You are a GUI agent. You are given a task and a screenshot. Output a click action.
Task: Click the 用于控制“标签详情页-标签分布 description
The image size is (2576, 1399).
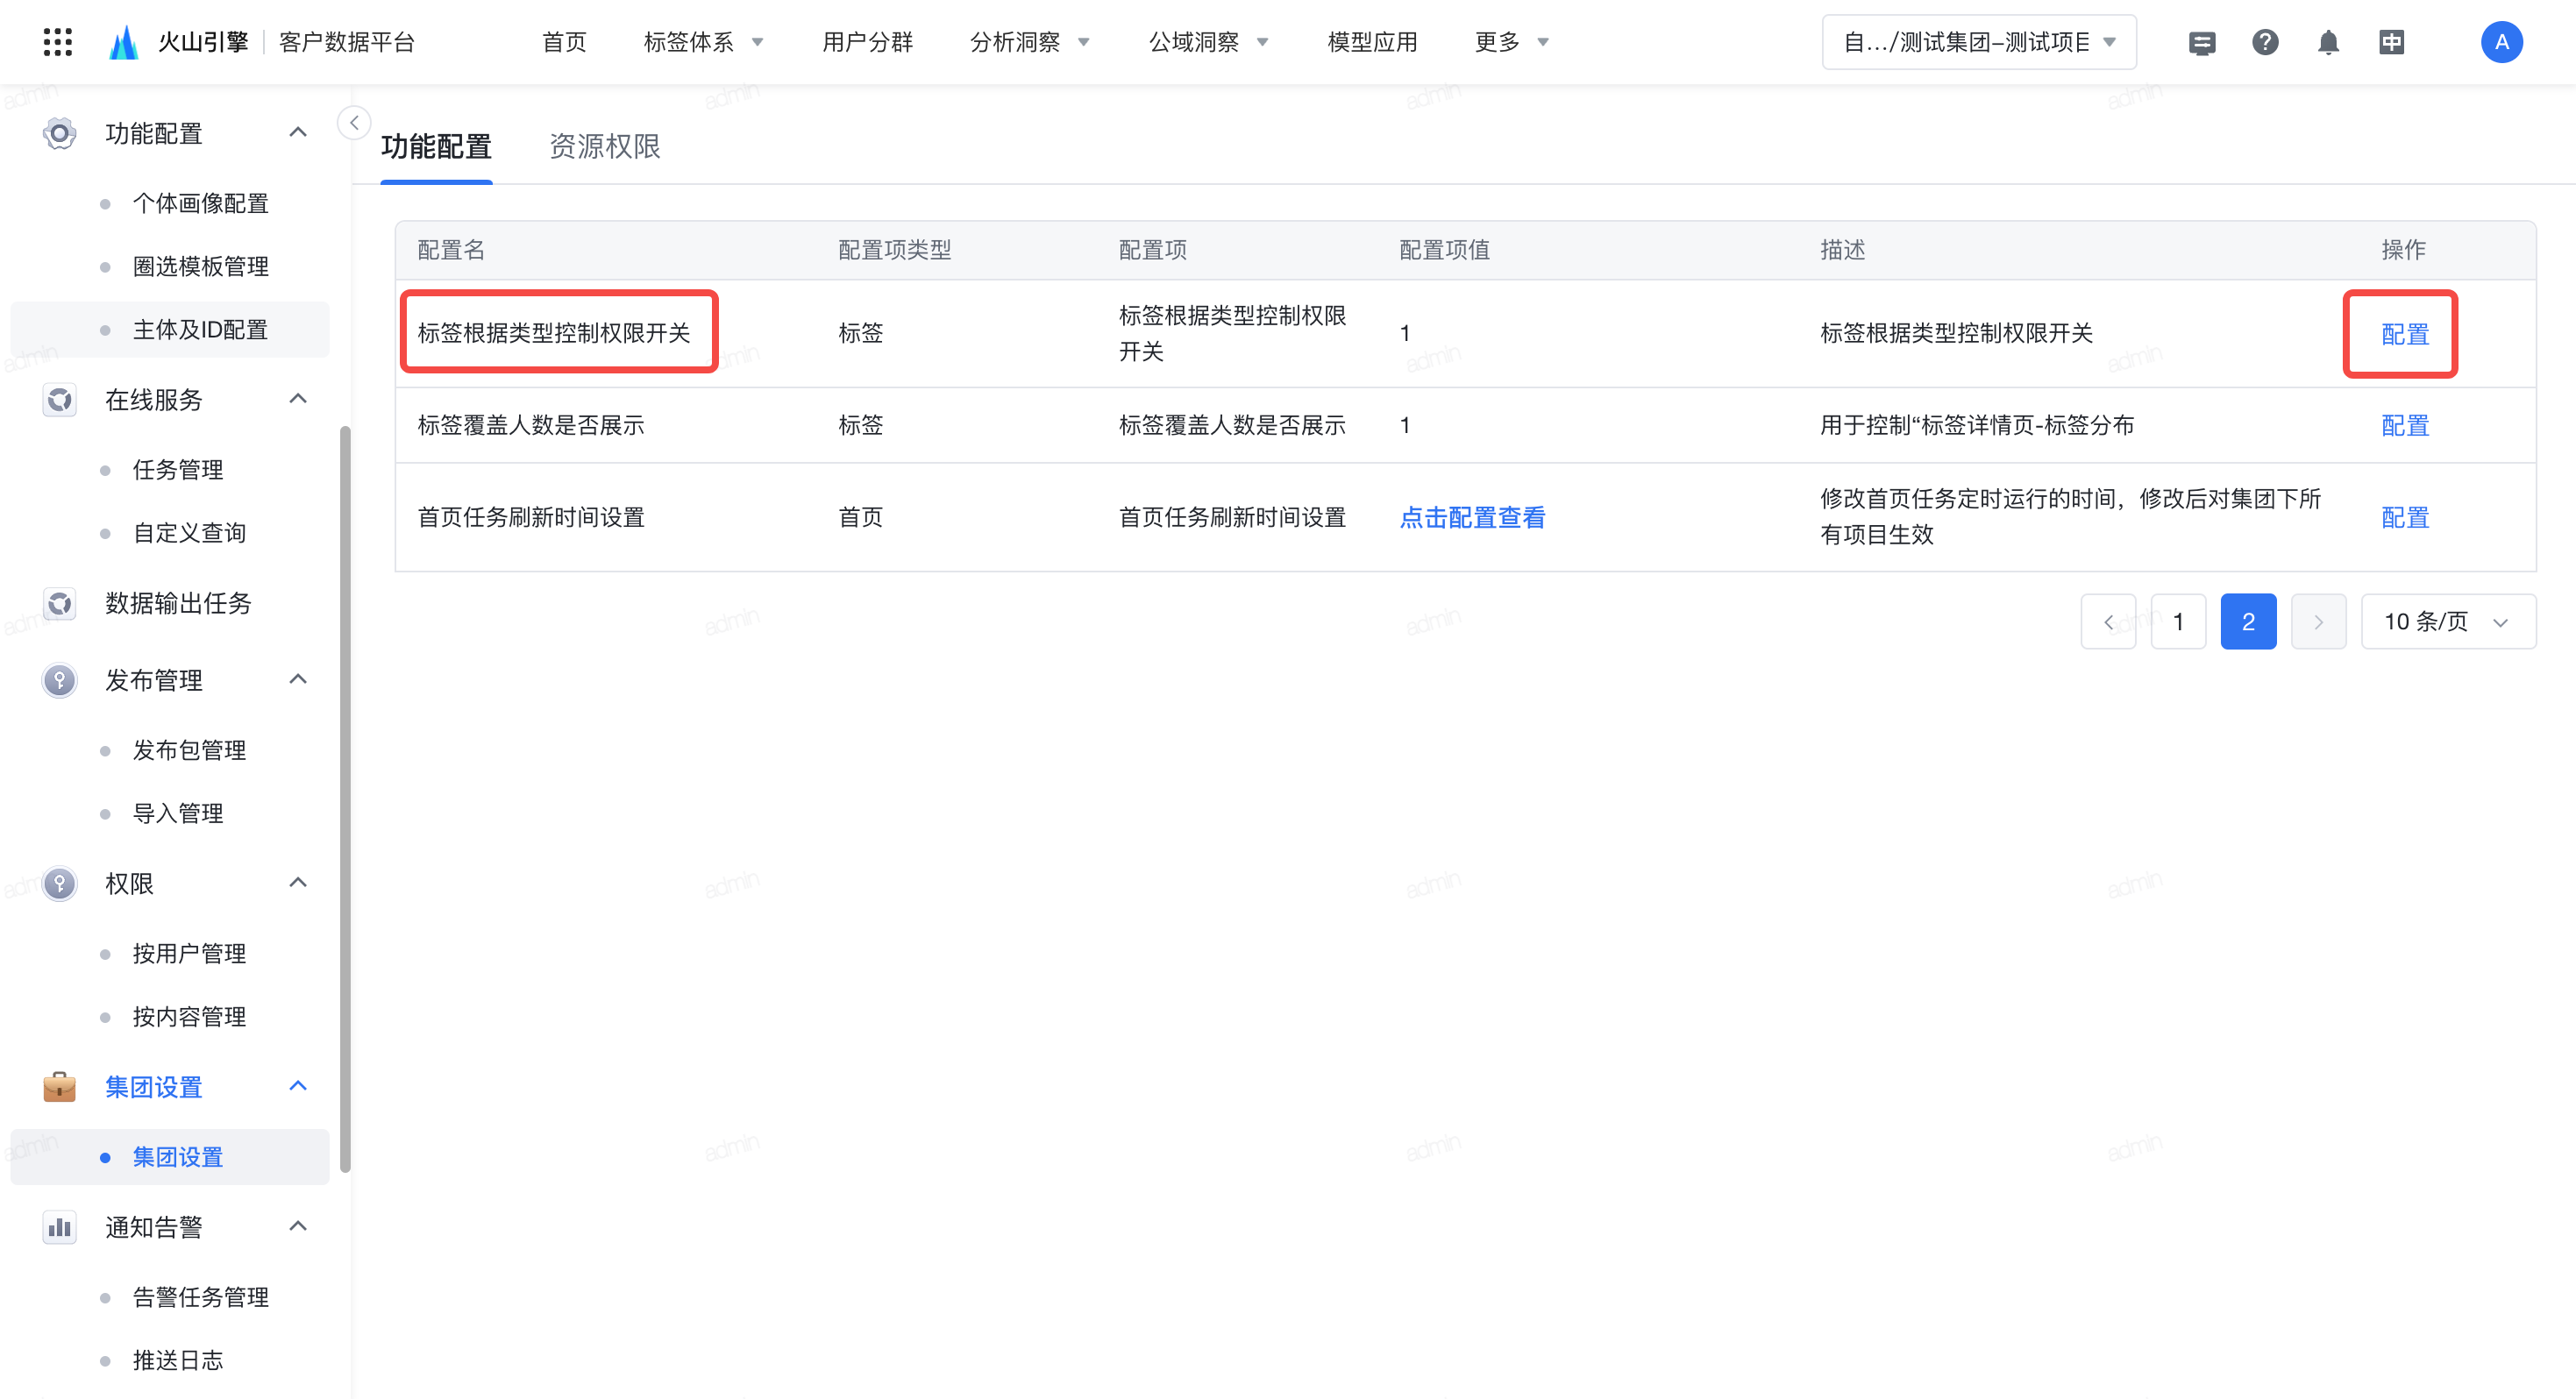pos(1977,425)
